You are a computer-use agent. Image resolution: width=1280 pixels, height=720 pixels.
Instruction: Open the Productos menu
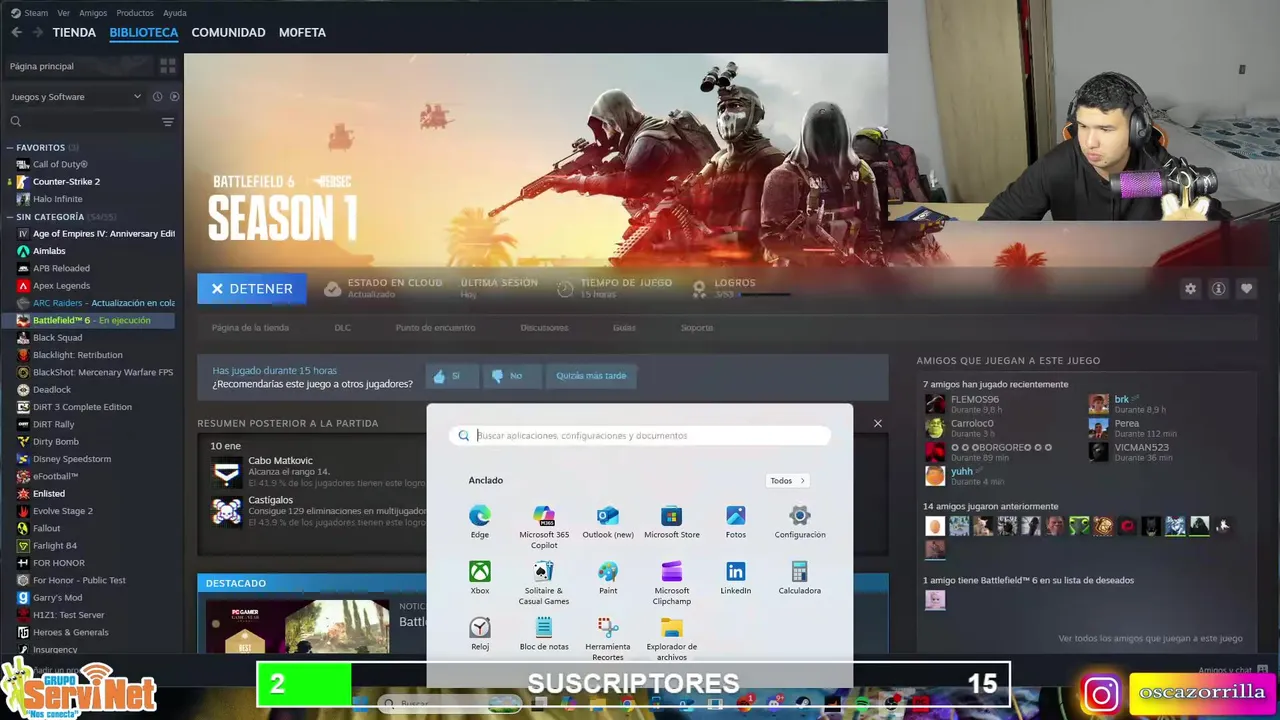(135, 13)
